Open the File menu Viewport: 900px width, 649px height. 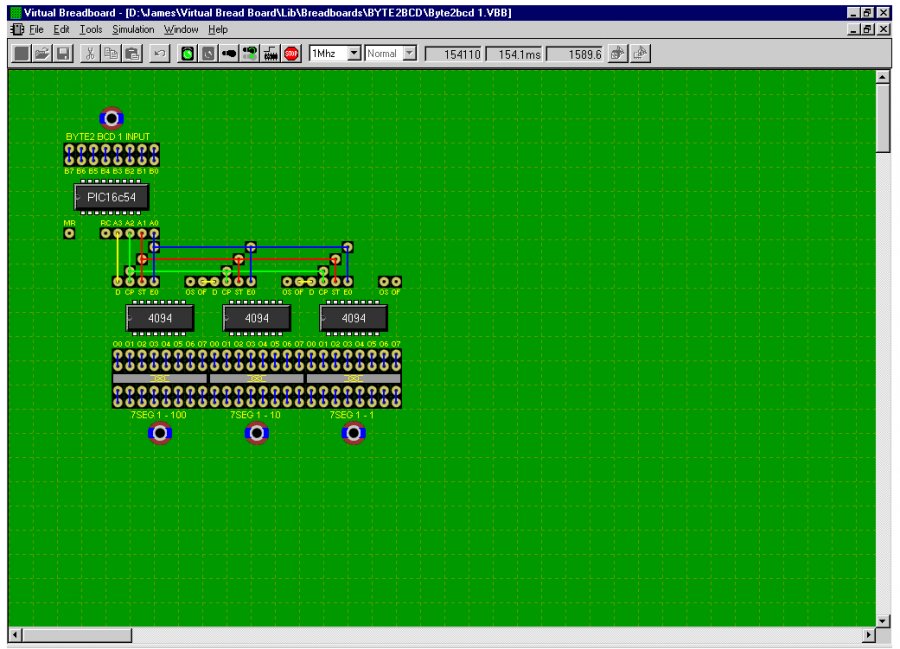coord(36,29)
